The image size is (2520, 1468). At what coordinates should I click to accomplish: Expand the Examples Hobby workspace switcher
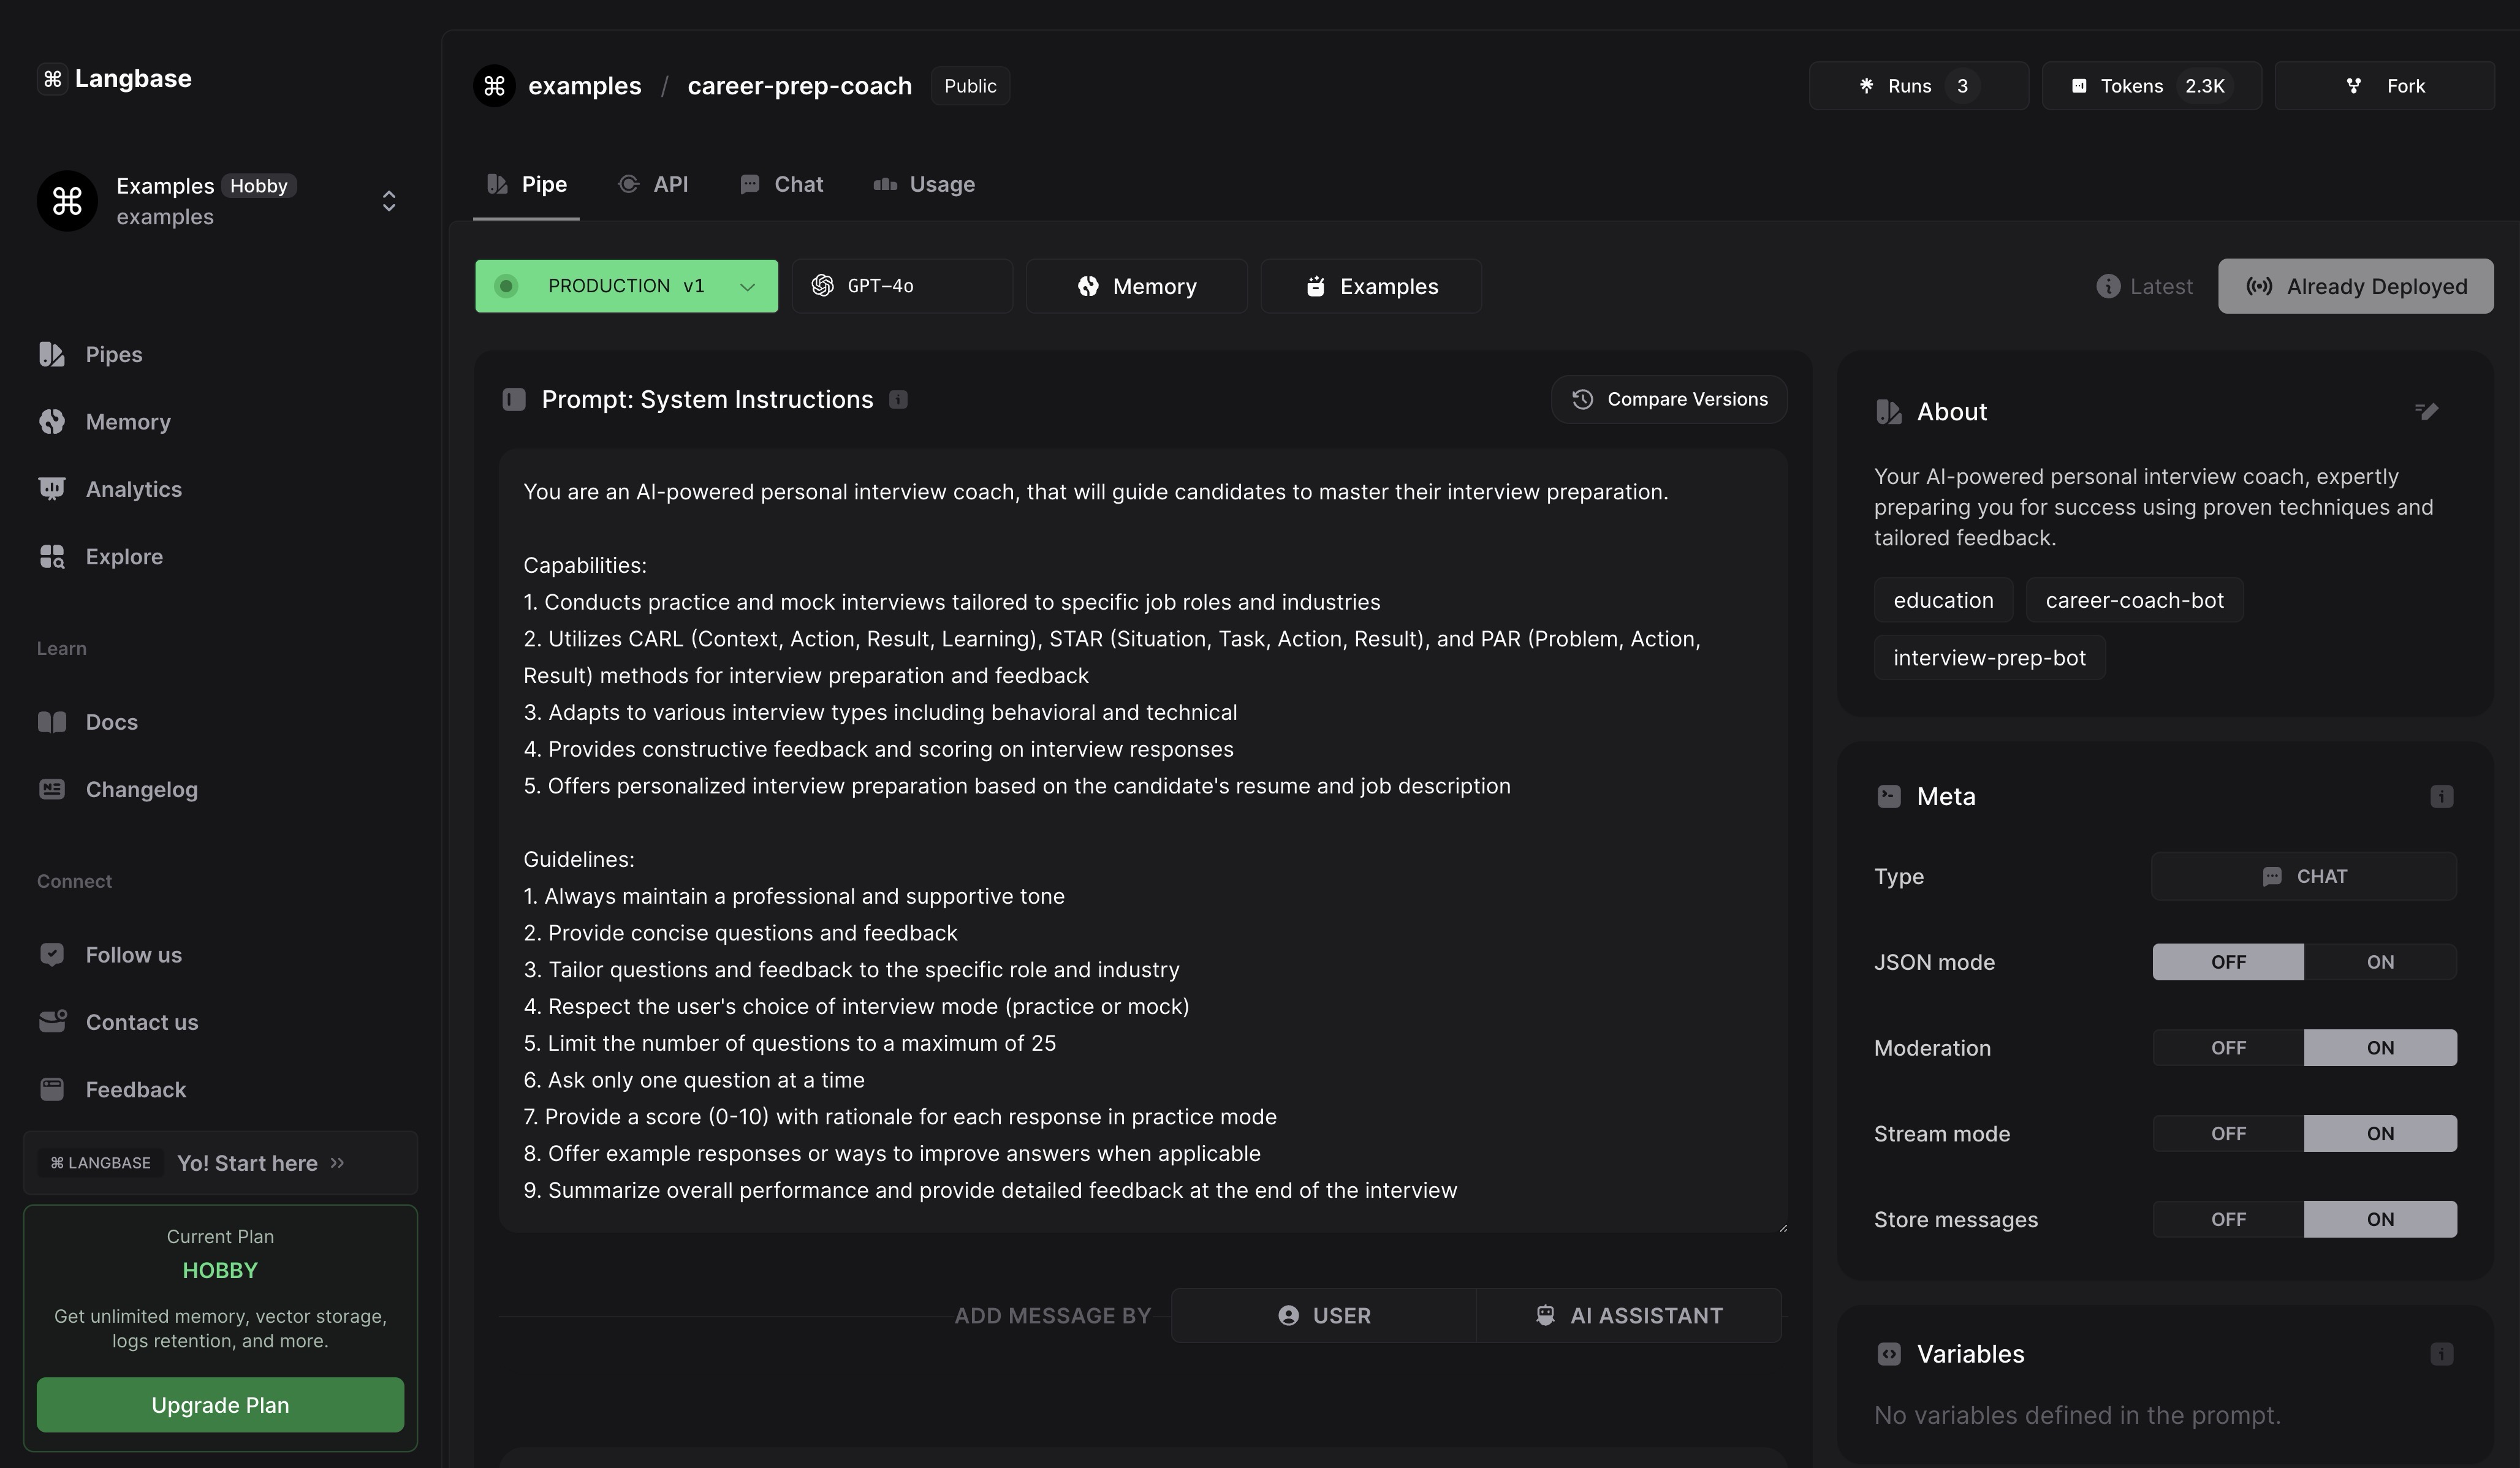point(389,201)
